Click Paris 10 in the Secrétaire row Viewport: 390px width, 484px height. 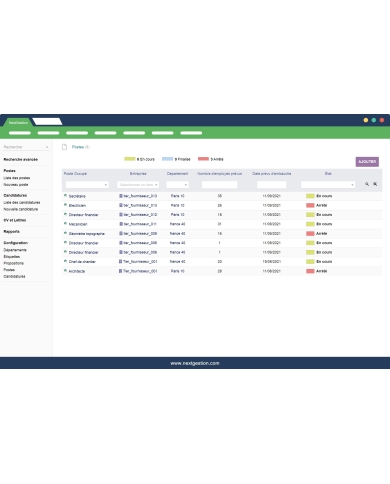(178, 196)
